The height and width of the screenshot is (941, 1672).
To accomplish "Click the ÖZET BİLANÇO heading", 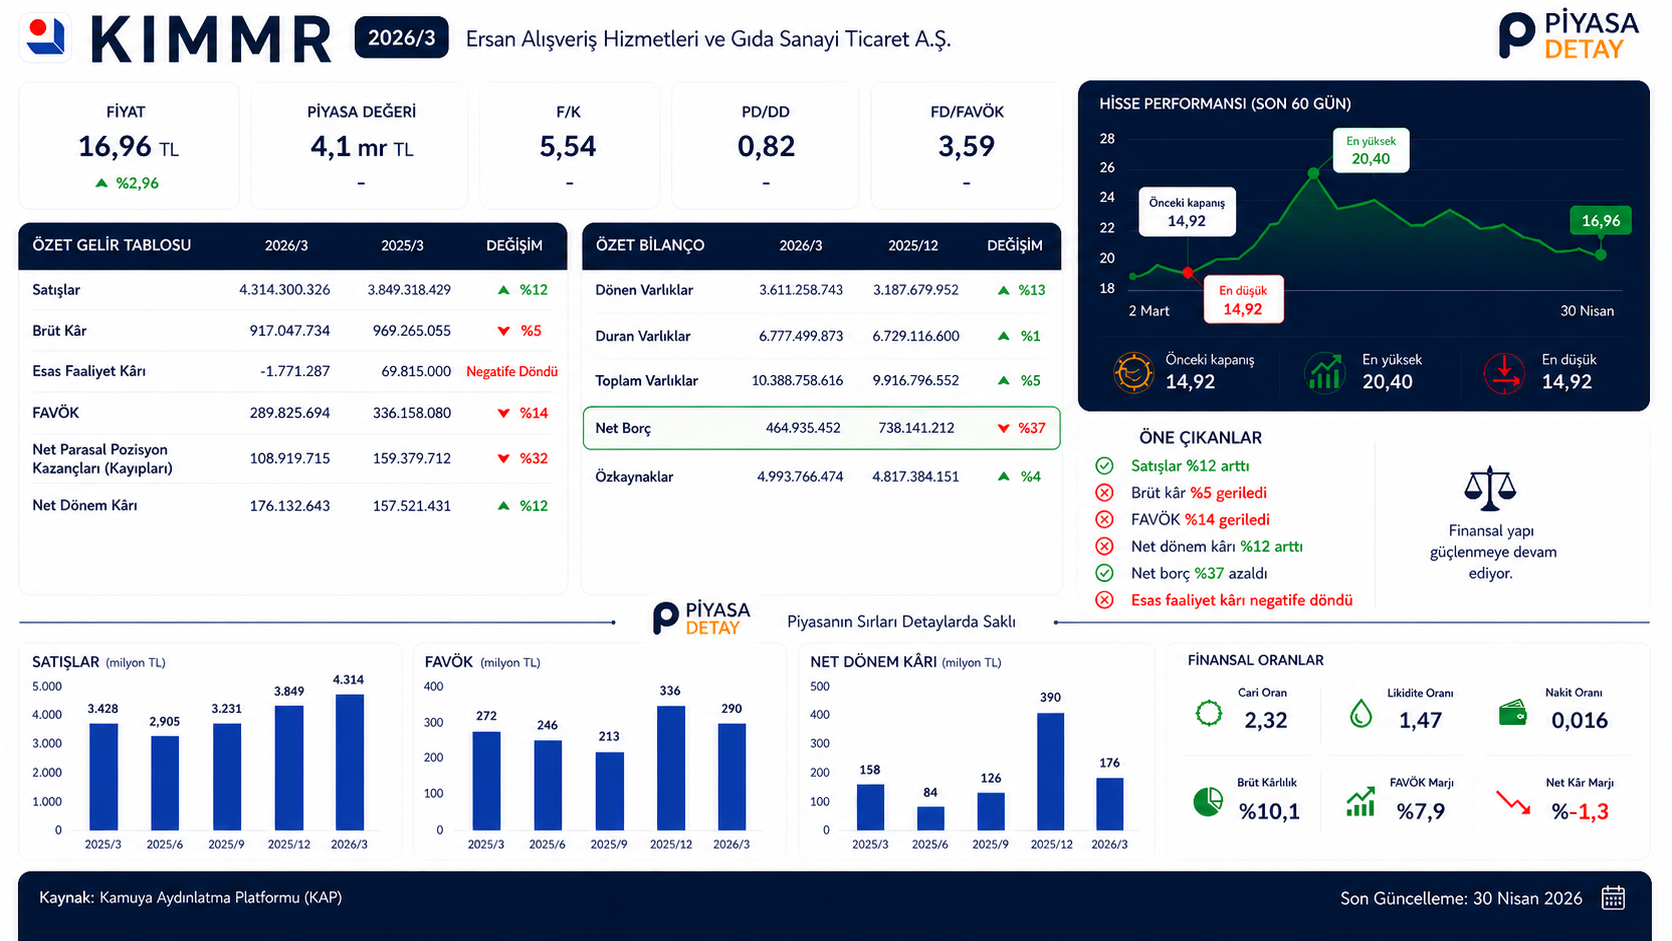I will (650, 245).
